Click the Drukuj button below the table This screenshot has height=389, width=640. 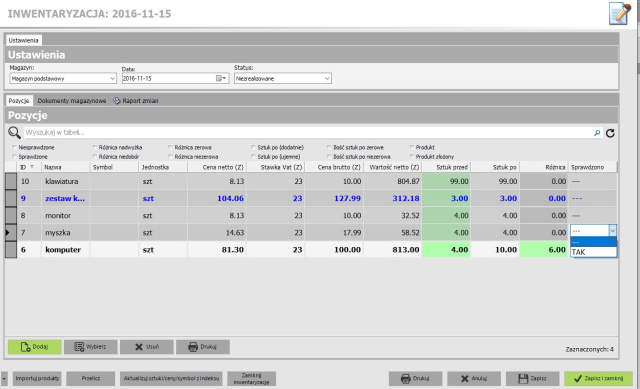point(202,347)
